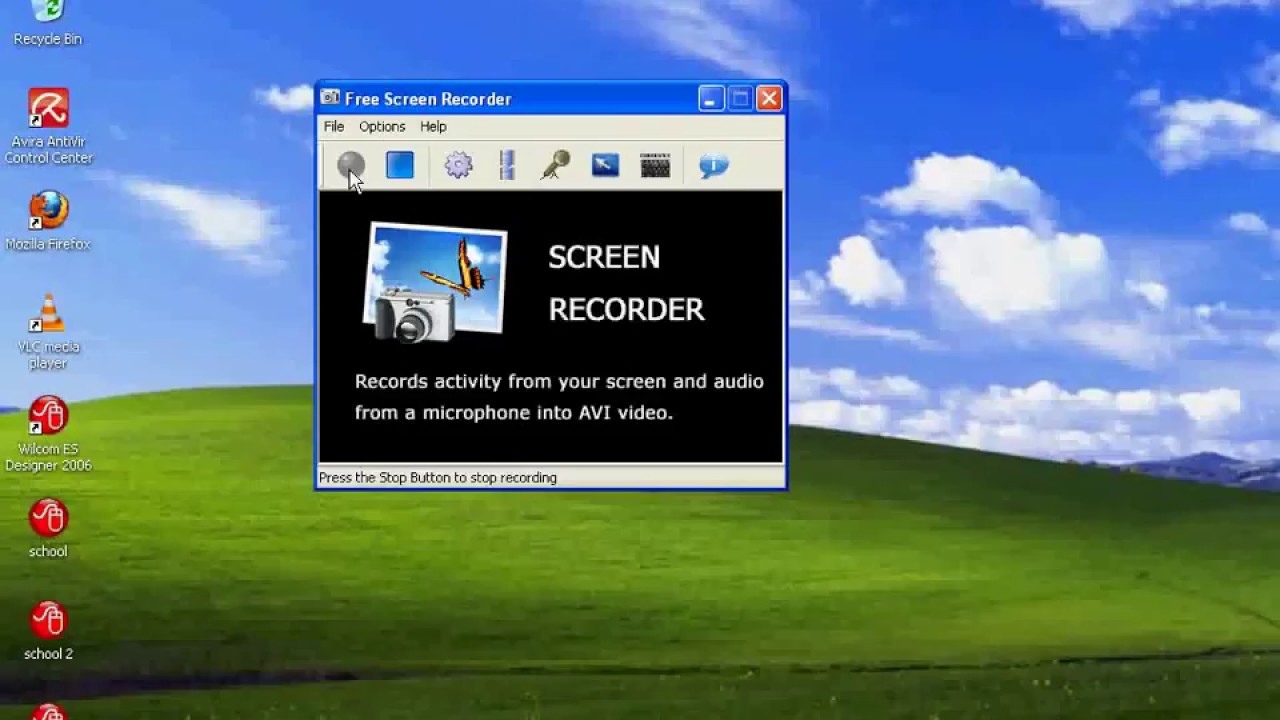Click the Free Screen Recorder title bar icon
The width and height of the screenshot is (1280, 720).
pos(330,98)
